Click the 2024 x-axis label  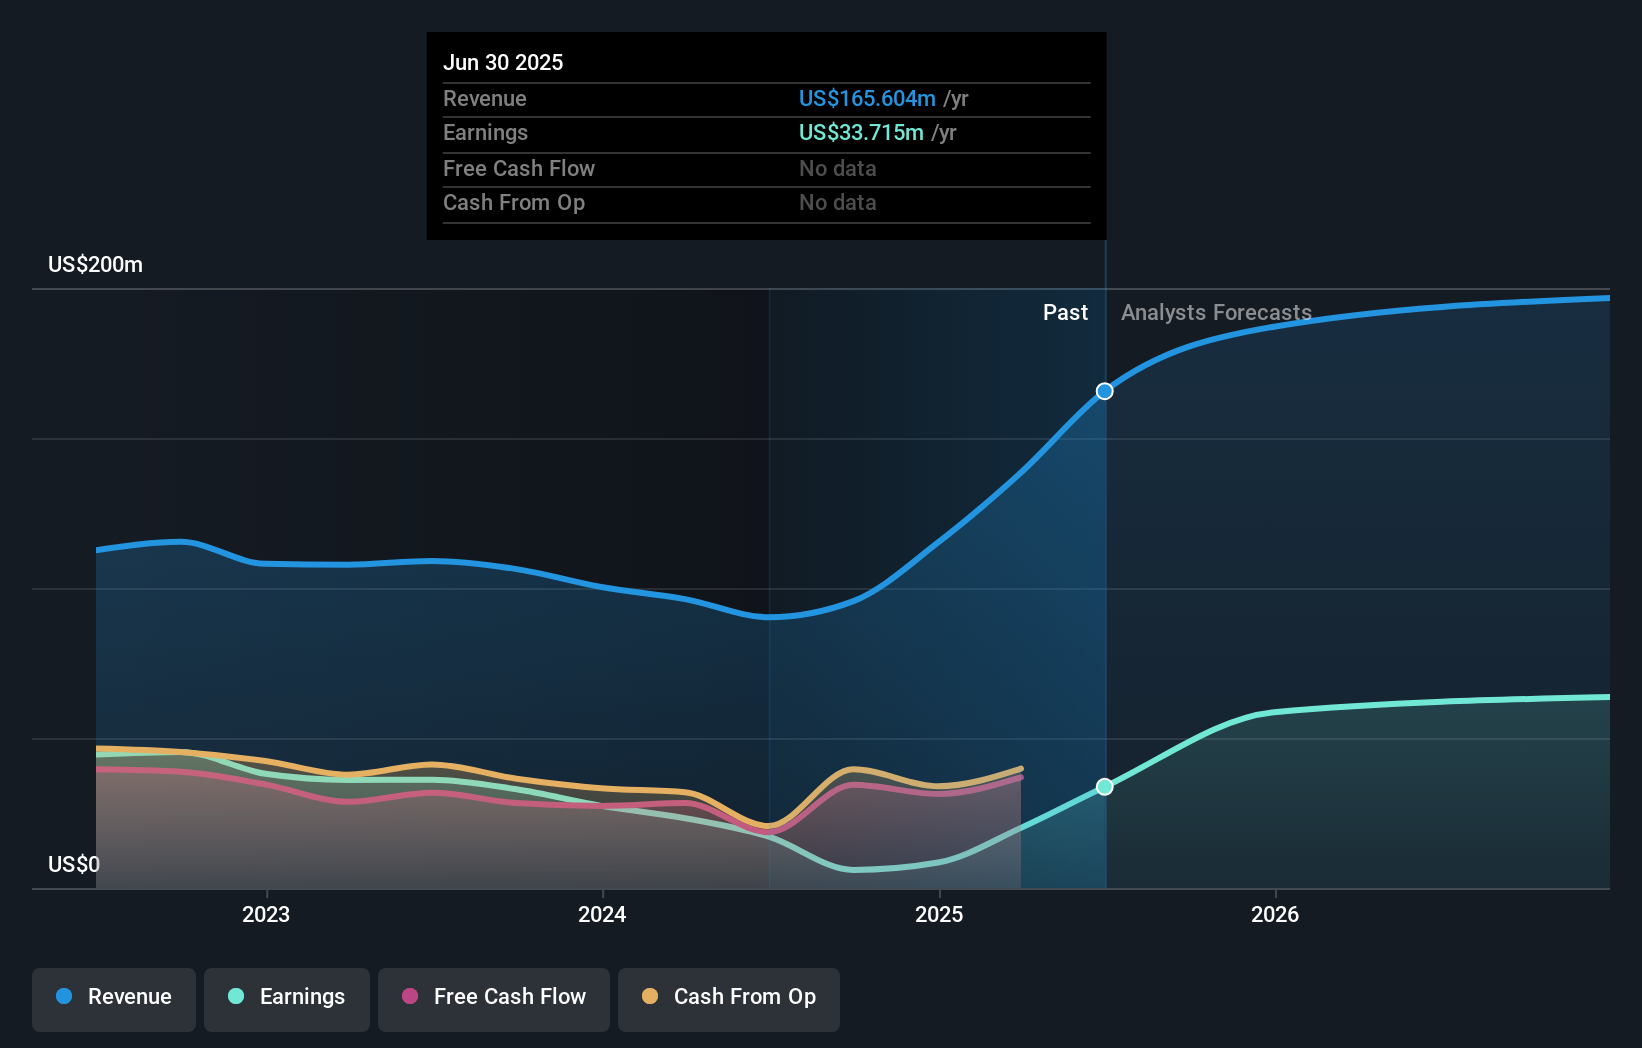click(x=602, y=914)
